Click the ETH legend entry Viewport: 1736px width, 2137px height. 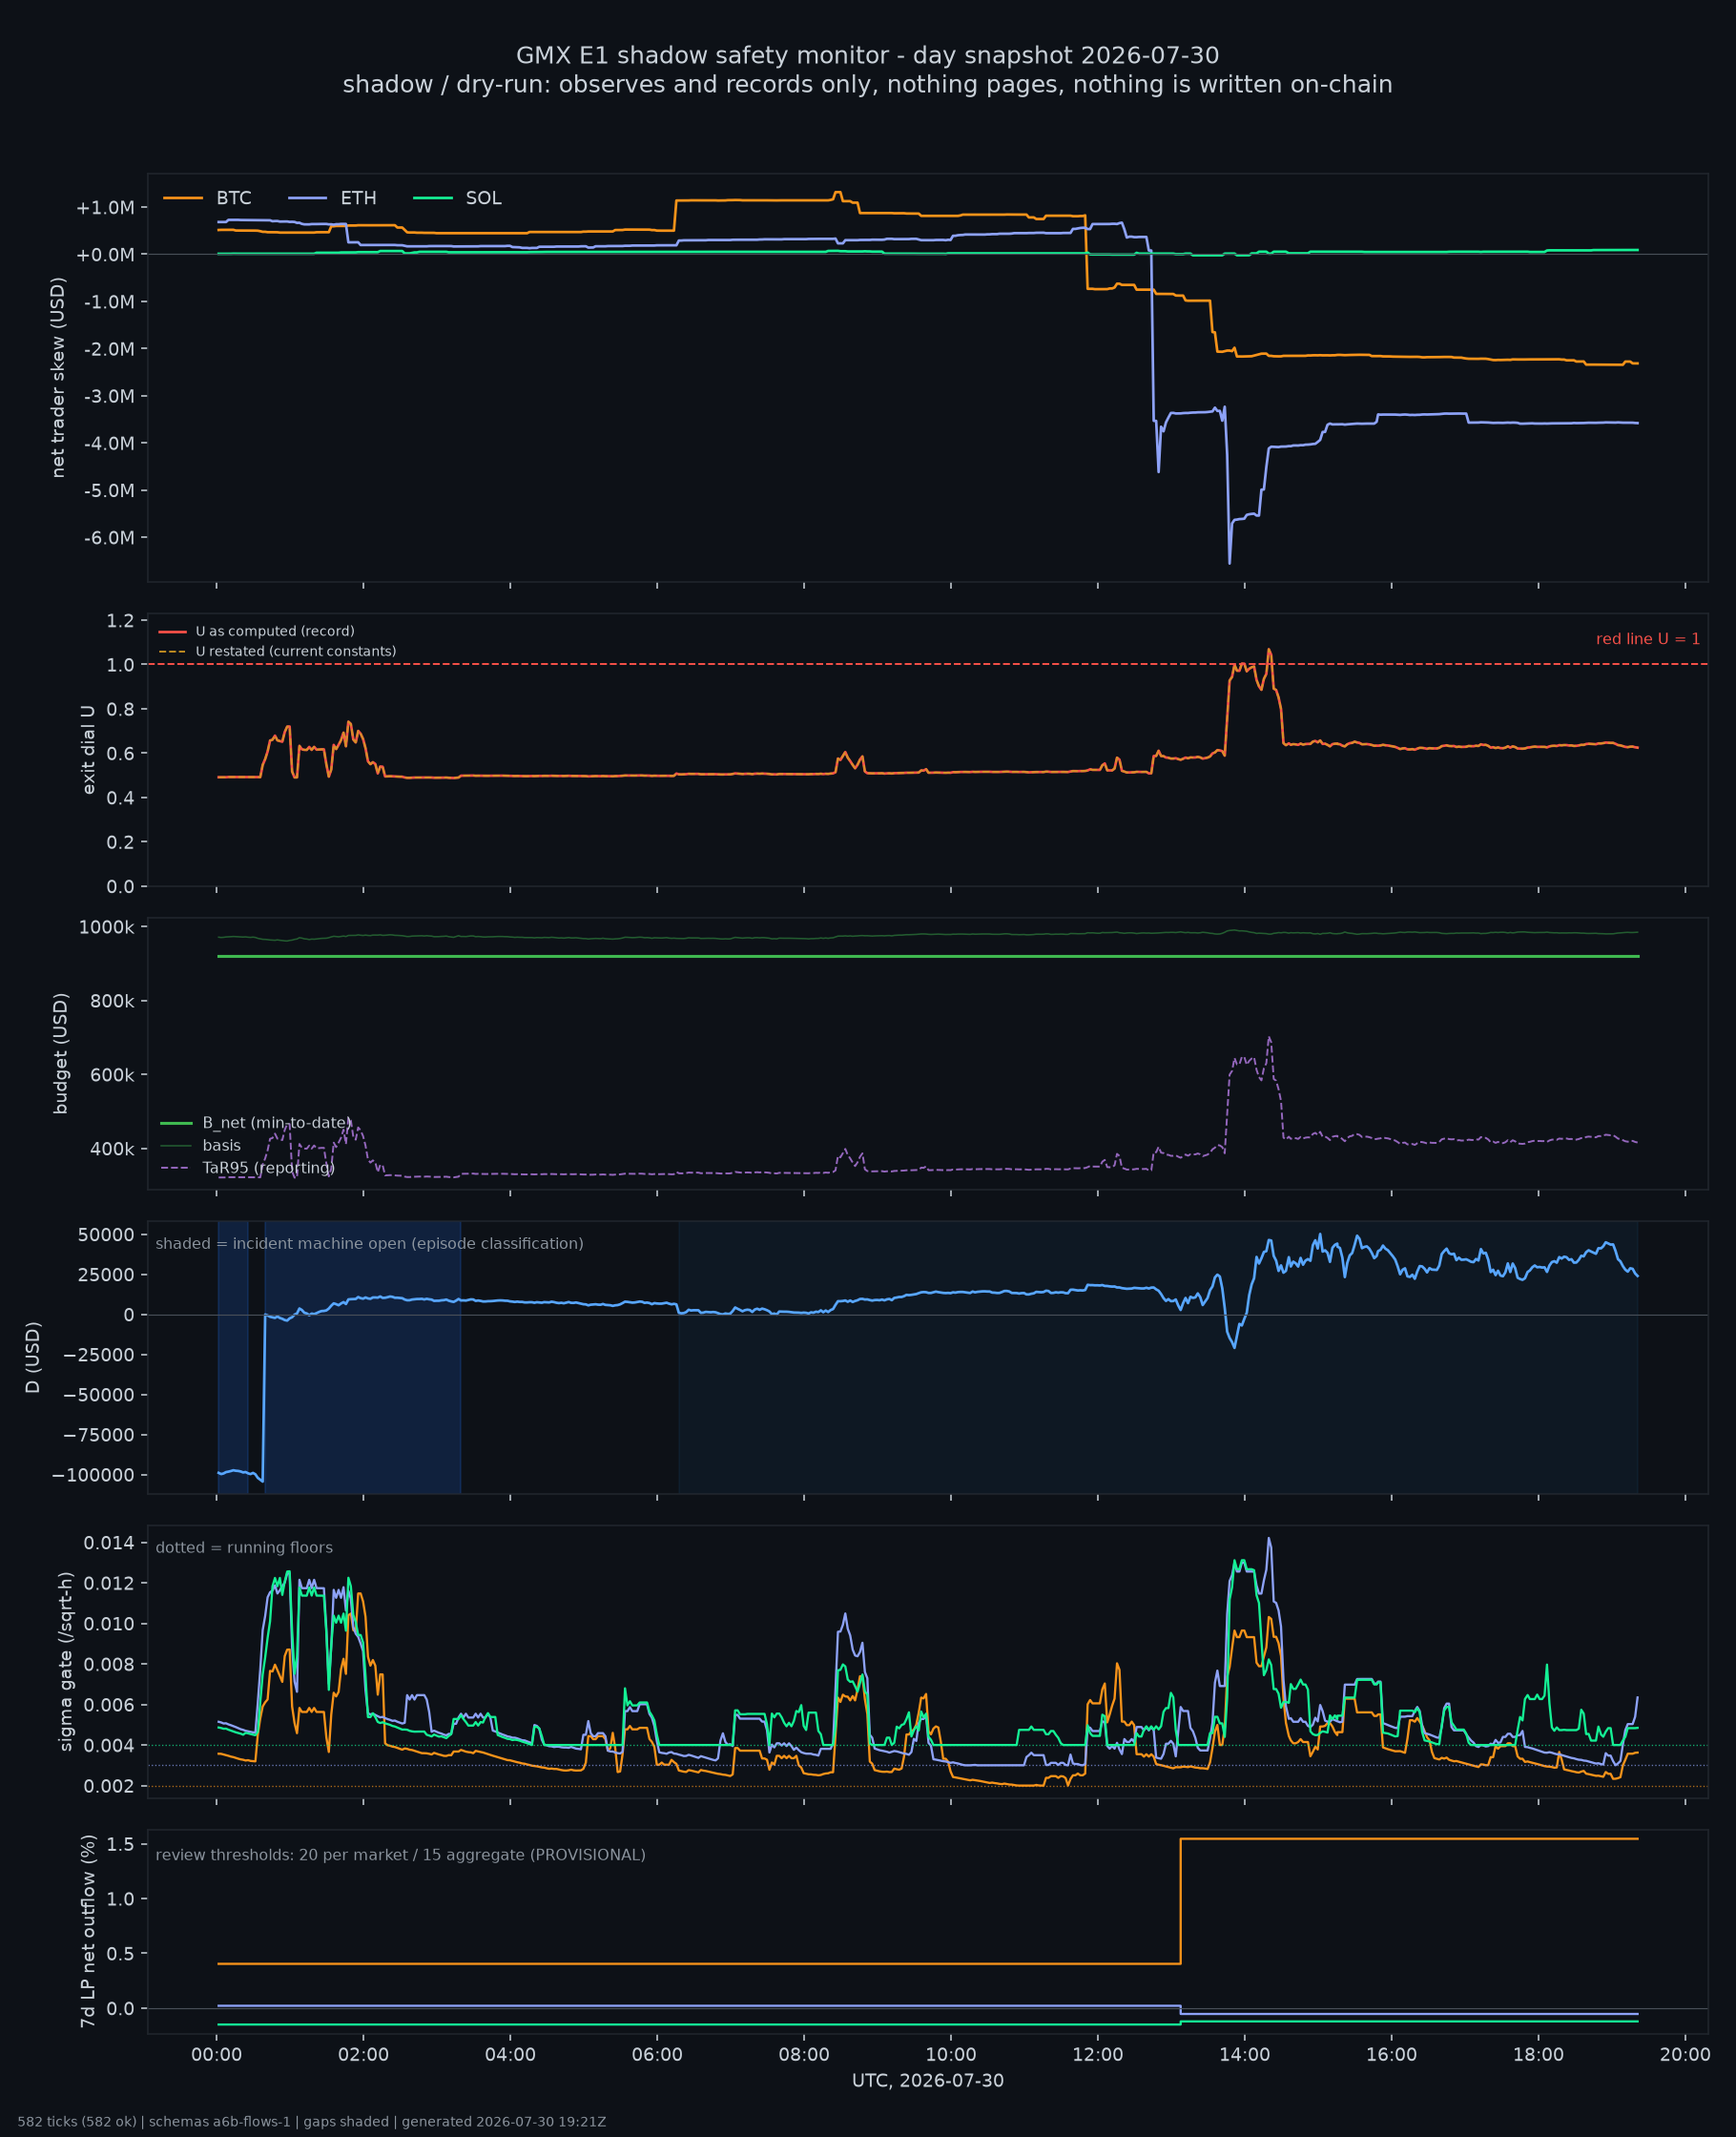(332, 198)
